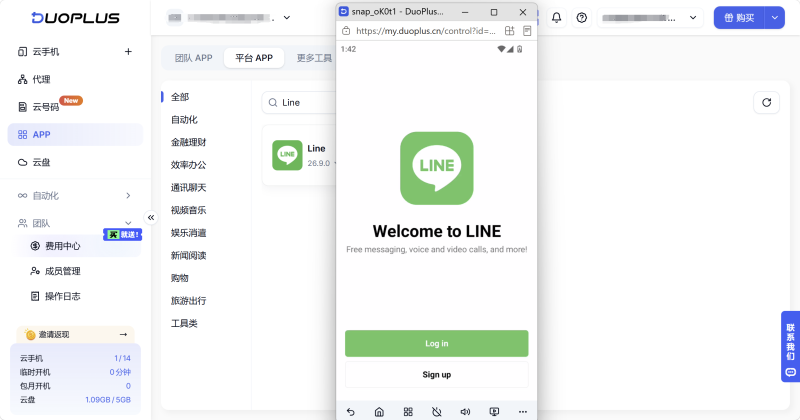Click the lock icon in address bar
Screen dimensions: 800x420
point(346,31)
